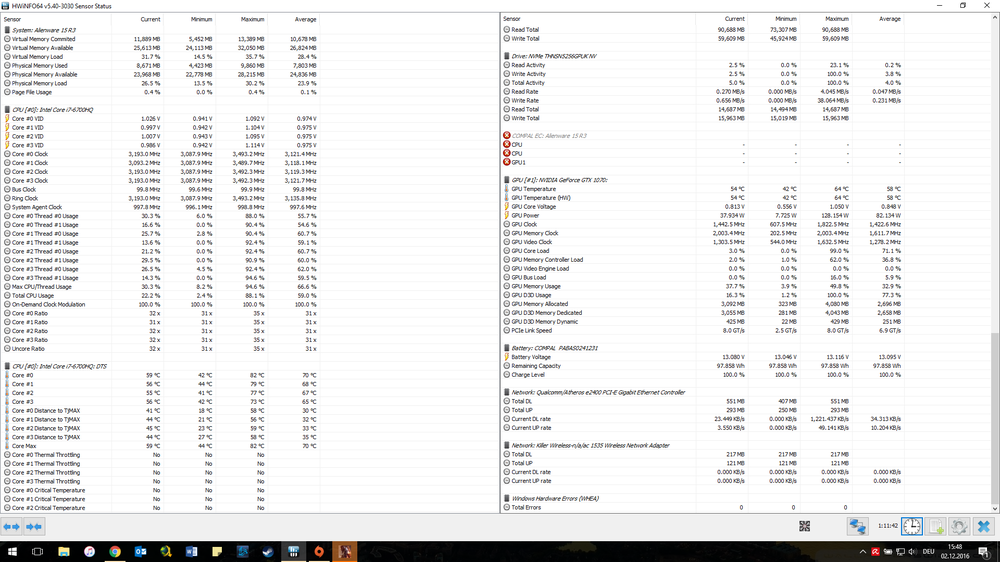Image resolution: width=1000 pixels, height=562 pixels.
Task: Open Steam from the taskbar
Action: (x=268, y=551)
